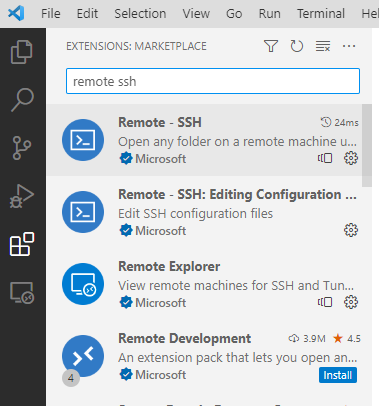This screenshot has width=379, height=406.
Task: Click Microsoft publisher under Remote Development
Action: click(x=161, y=375)
